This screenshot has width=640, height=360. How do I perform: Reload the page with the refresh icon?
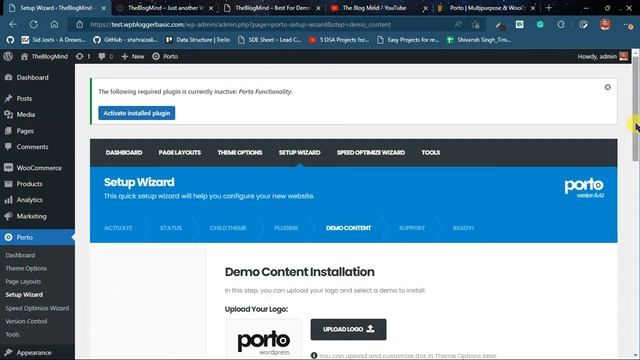[34, 24]
